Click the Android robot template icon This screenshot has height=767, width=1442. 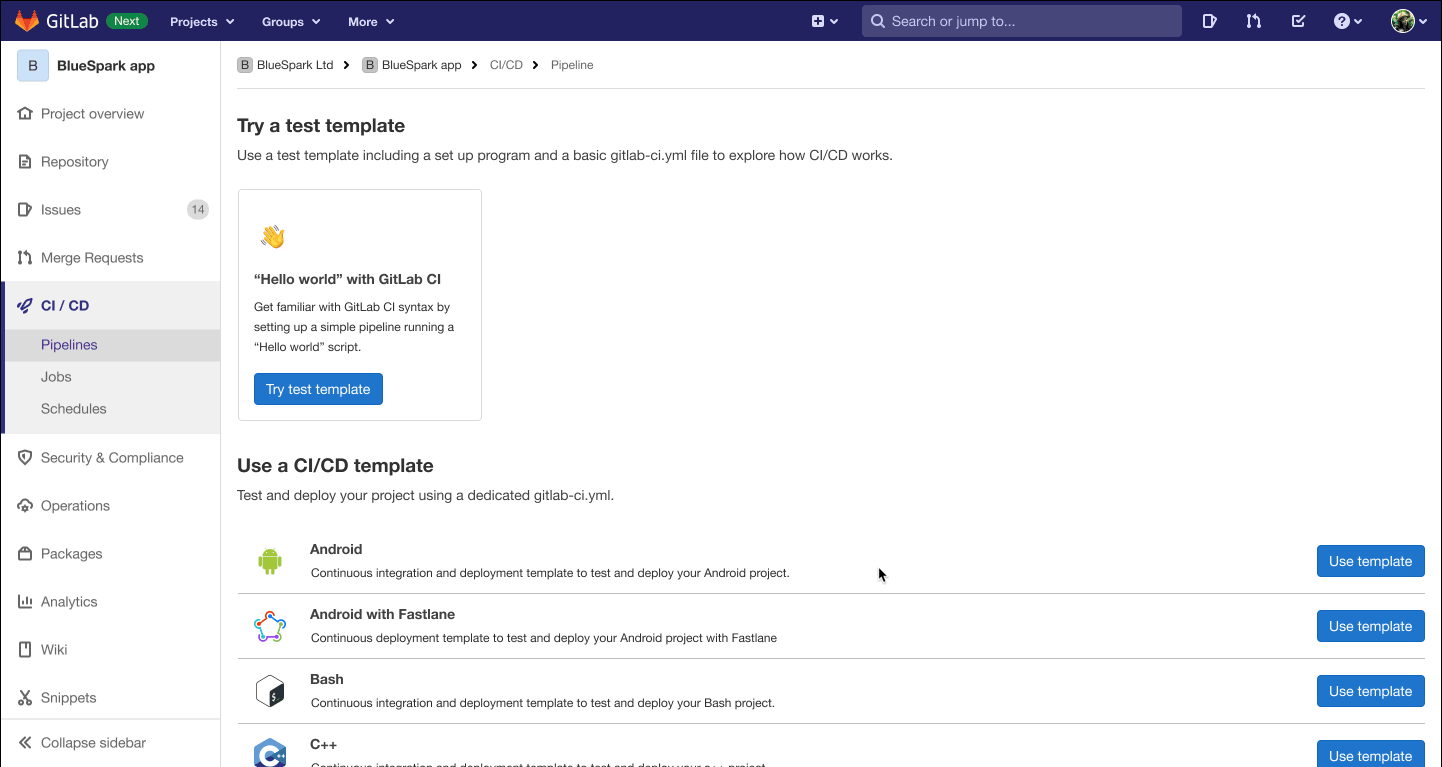coord(269,560)
